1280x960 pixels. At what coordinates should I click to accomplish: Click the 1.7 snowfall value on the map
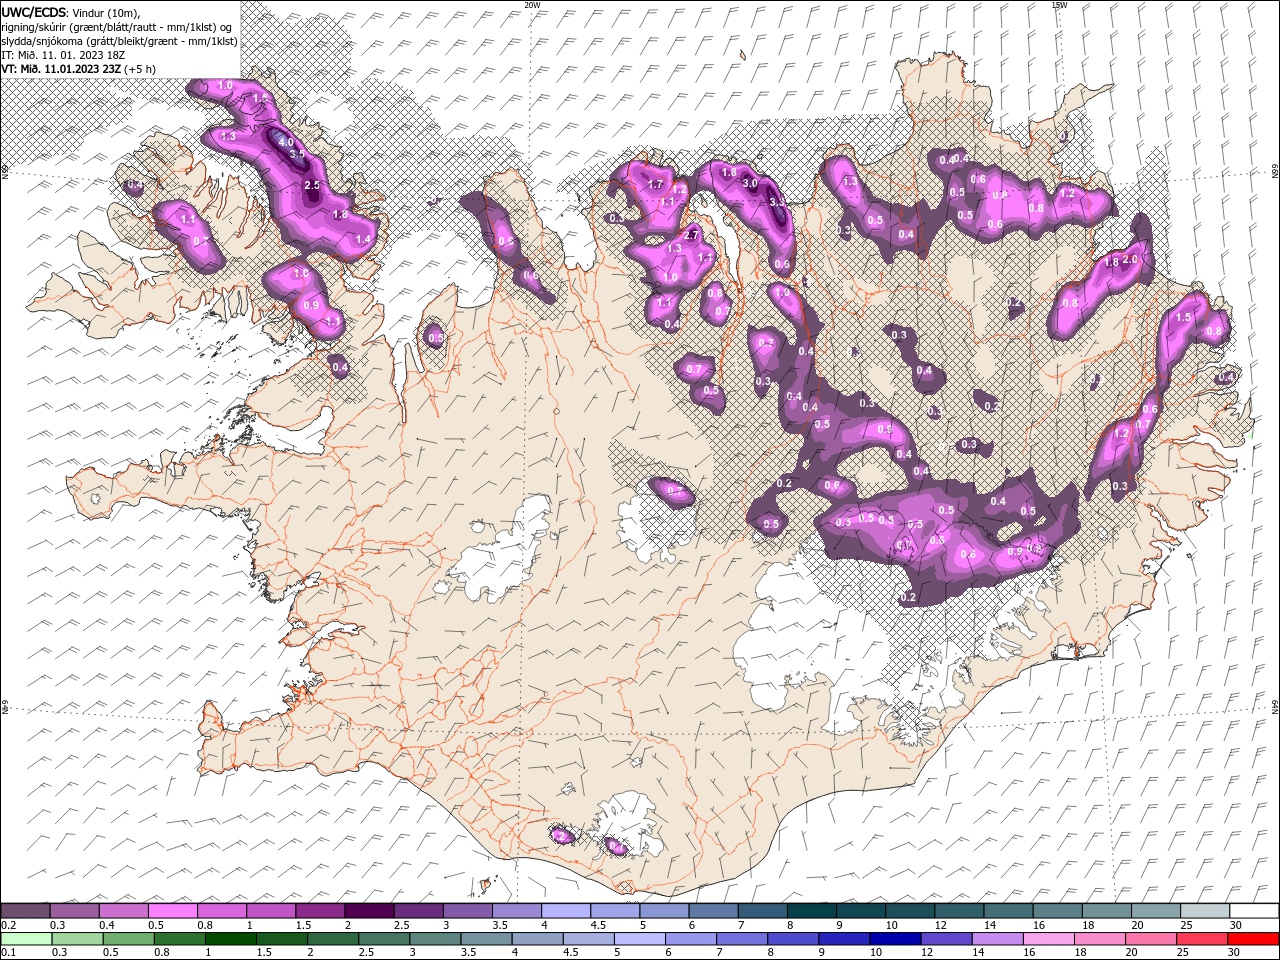tap(656, 185)
